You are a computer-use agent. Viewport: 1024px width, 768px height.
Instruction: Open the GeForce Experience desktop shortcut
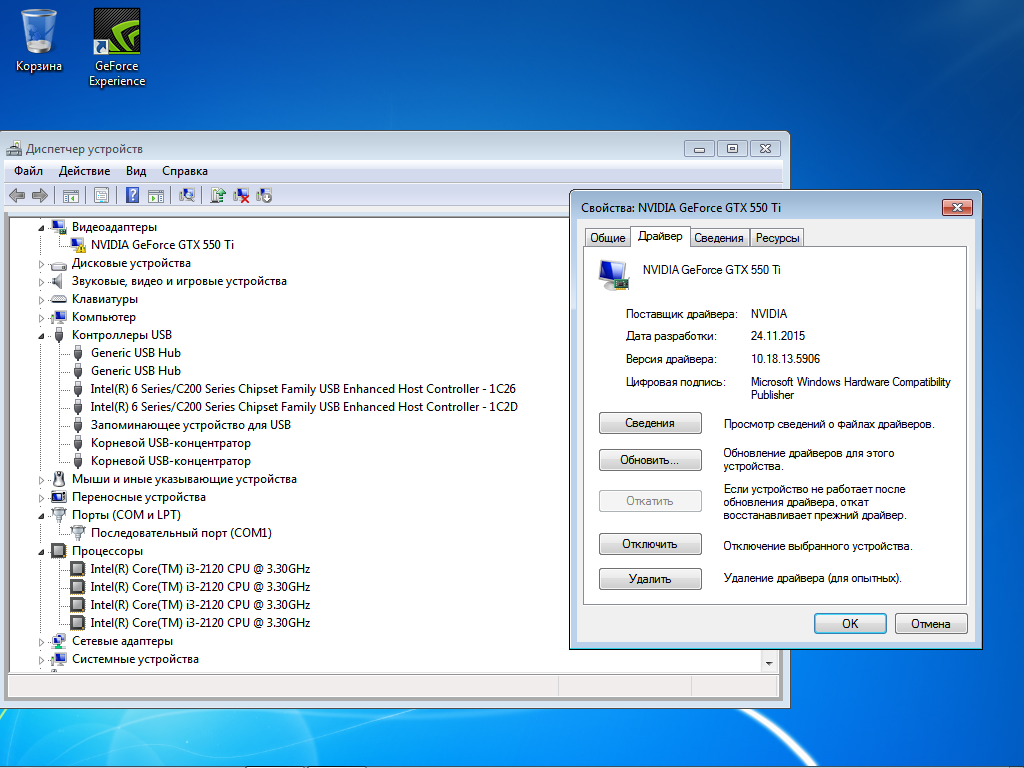117,48
